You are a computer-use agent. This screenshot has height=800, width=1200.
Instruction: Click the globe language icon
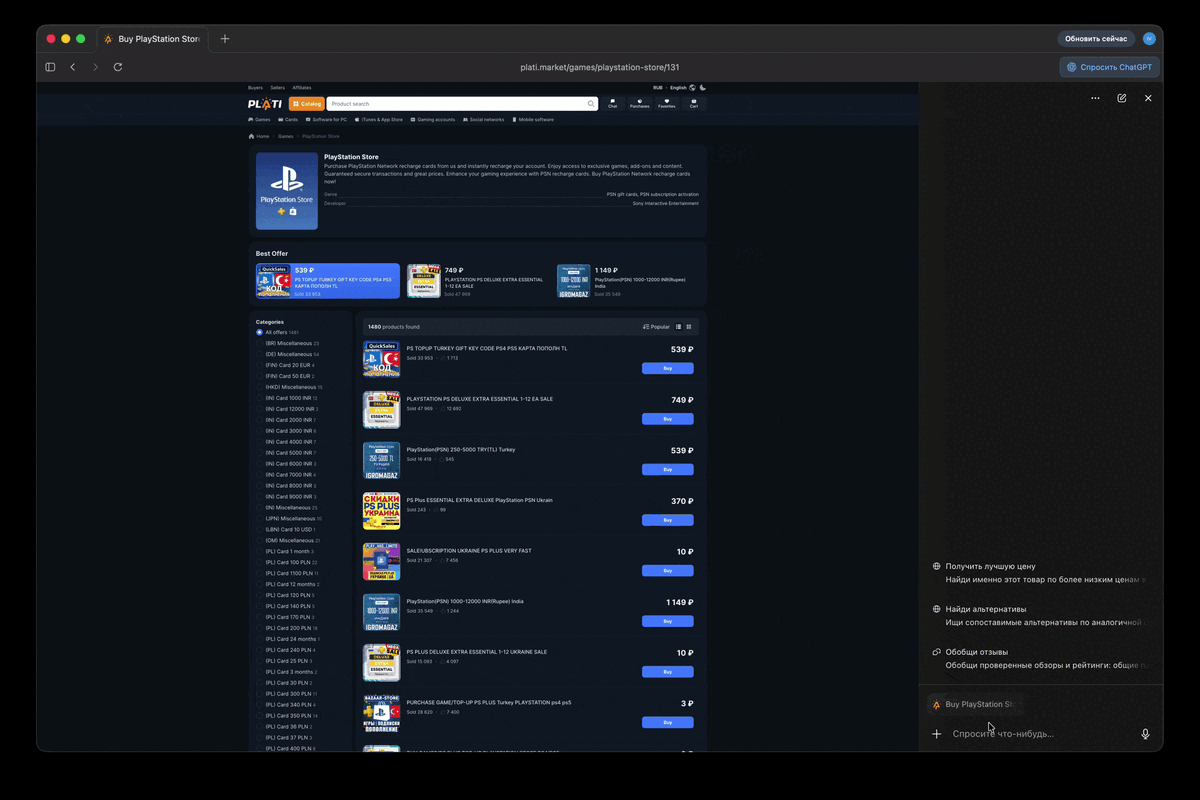tap(692, 87)
